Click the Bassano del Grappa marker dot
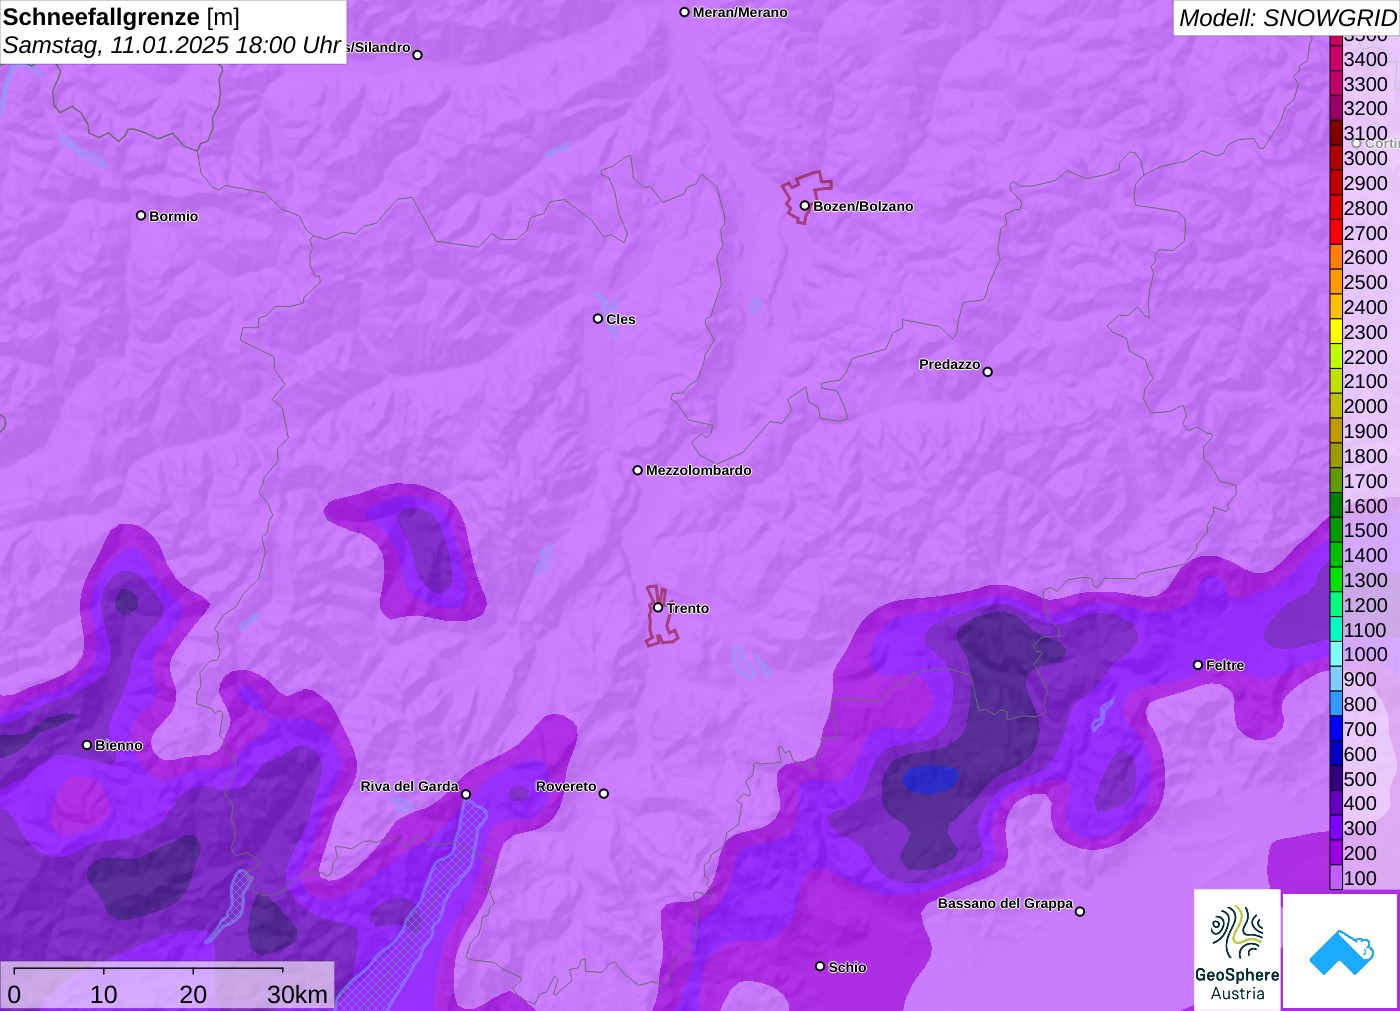1400x1011 pixels. [x=1080, y=911]
